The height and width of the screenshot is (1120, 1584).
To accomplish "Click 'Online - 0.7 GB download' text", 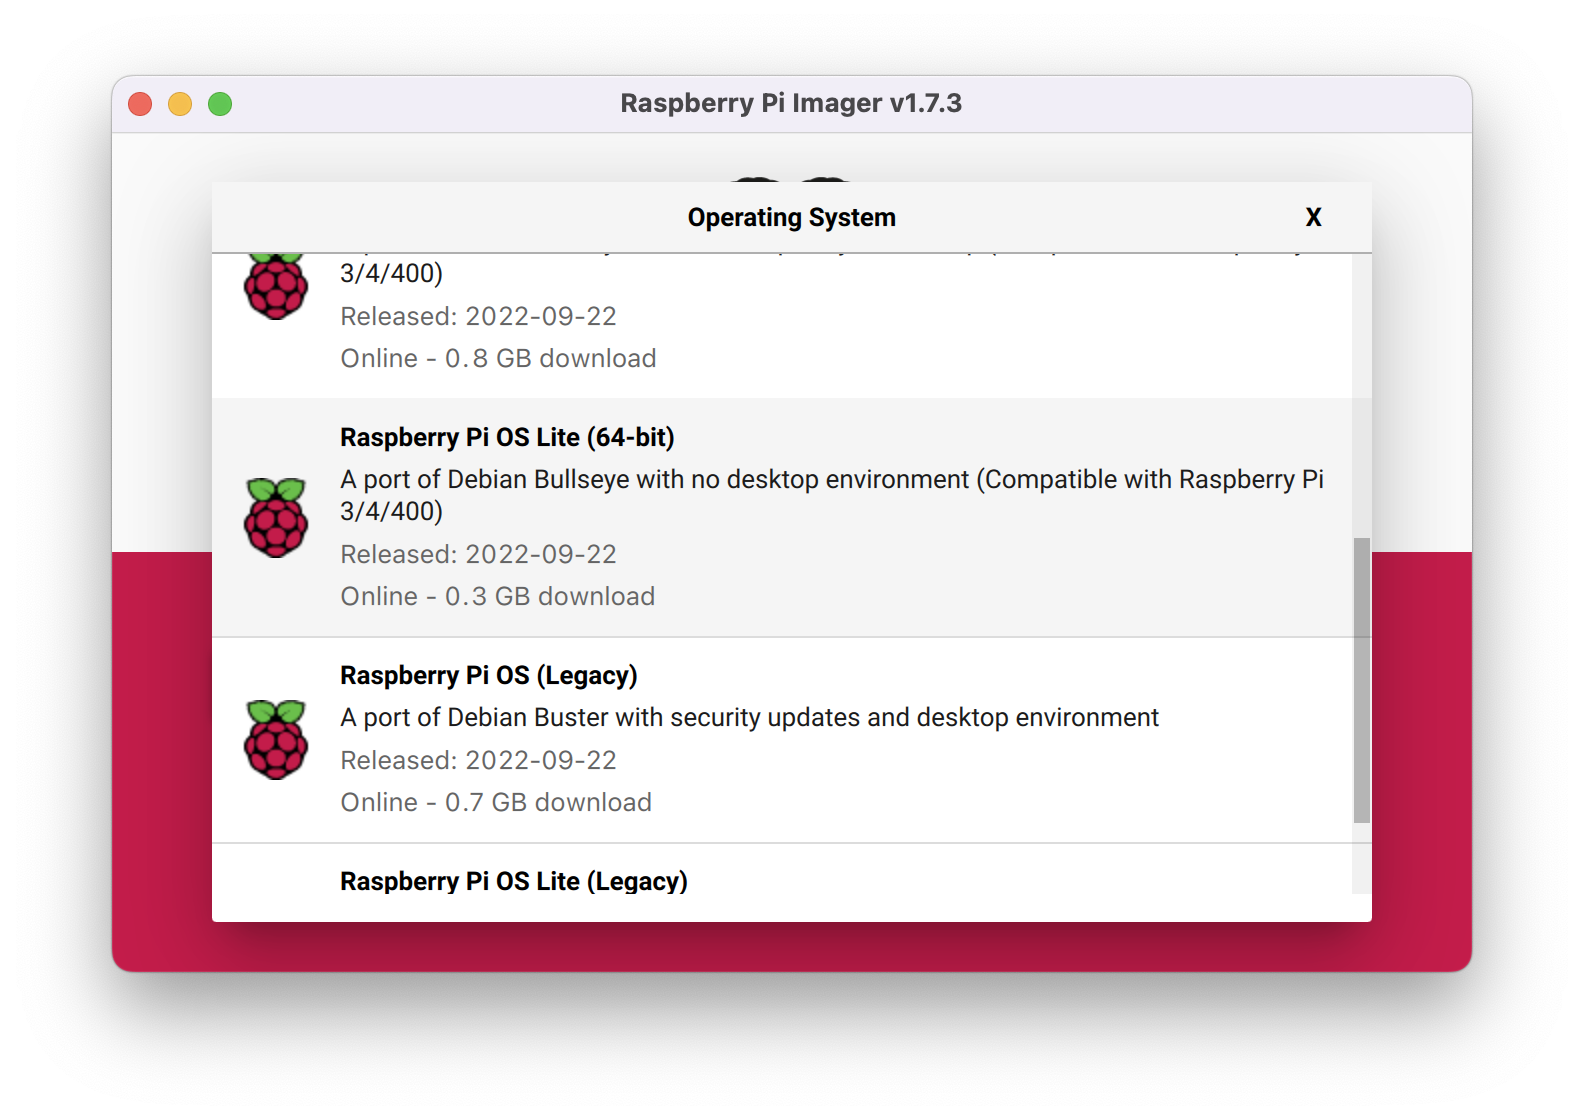I will [x=496, y=802].
